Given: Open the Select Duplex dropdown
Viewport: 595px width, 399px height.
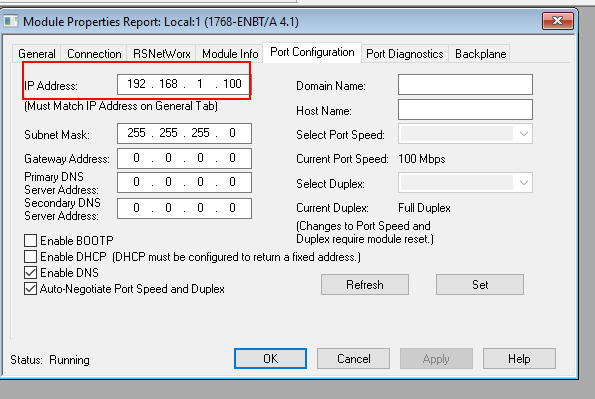Looking at the screenshot, I should pos(465,183).
